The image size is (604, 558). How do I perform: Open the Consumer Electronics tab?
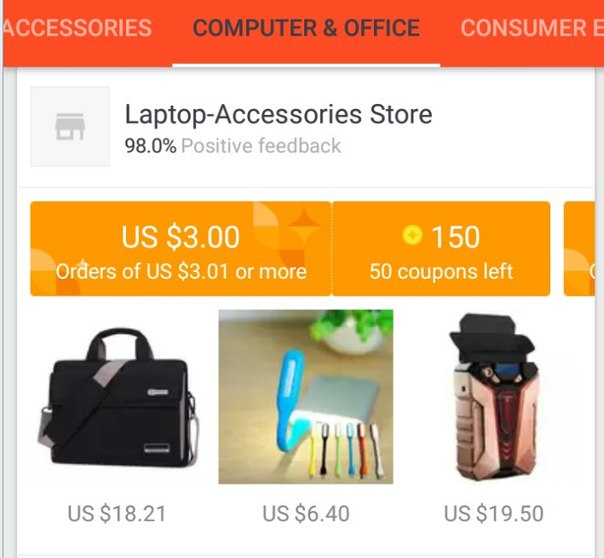pos(532,28)
